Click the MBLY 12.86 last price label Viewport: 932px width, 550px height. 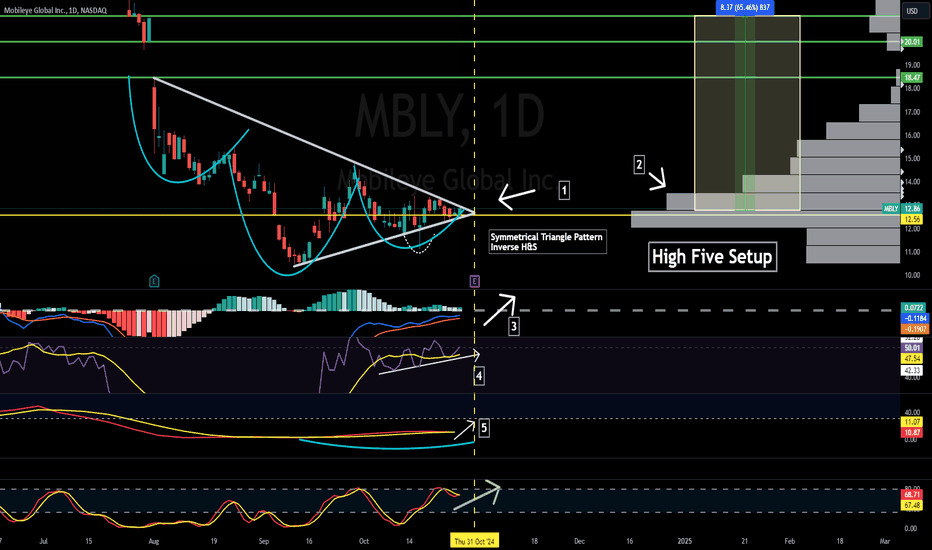click(x=902, y=209)
